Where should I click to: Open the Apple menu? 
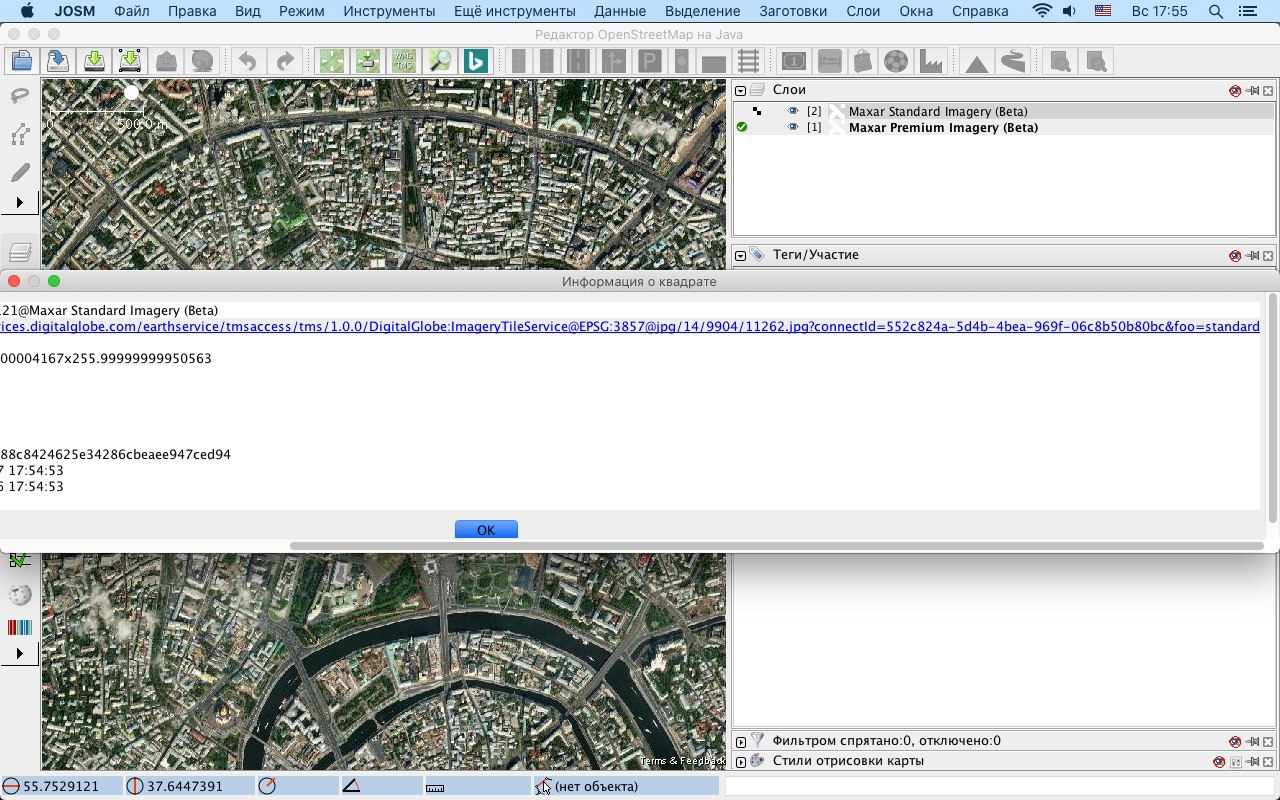[27, 12]
